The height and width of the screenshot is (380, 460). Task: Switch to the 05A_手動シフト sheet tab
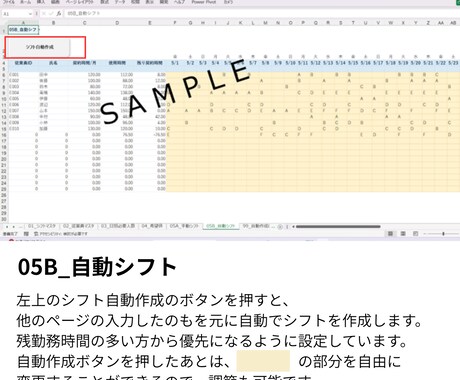184,226
